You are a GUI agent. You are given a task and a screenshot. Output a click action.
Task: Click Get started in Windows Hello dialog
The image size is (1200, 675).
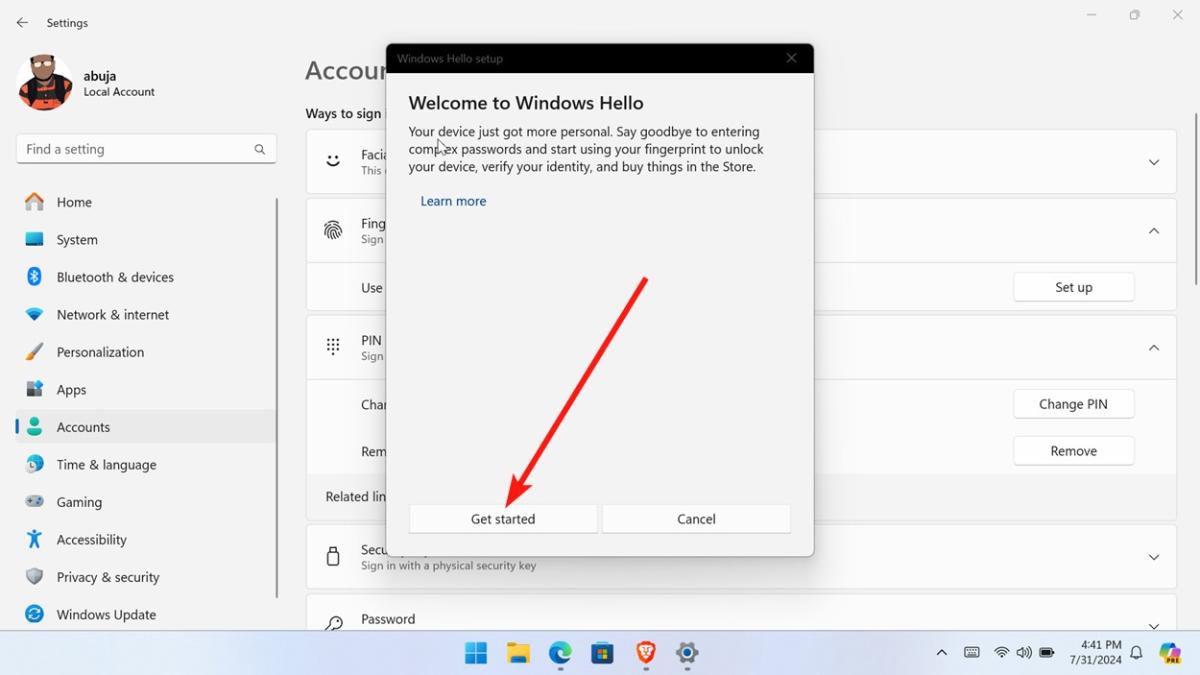pos(502,519)
